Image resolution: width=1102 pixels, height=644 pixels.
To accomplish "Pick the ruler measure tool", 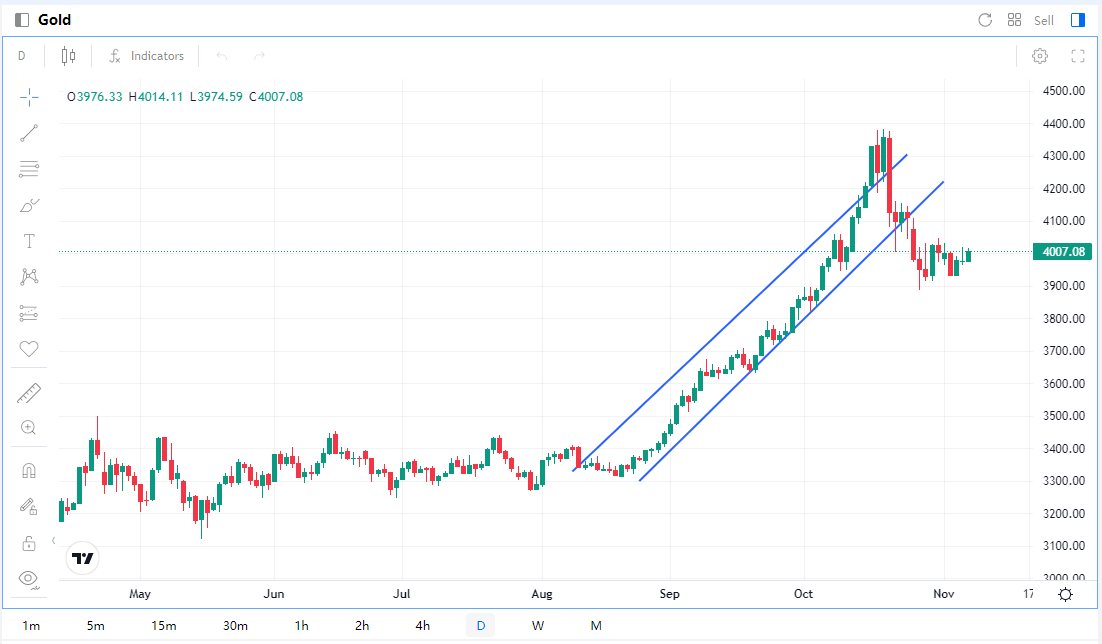I will coord(29,394).
